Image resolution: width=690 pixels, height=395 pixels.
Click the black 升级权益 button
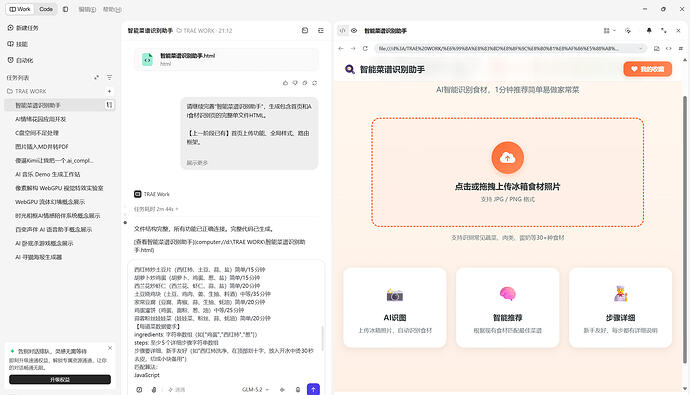[60, 379]
